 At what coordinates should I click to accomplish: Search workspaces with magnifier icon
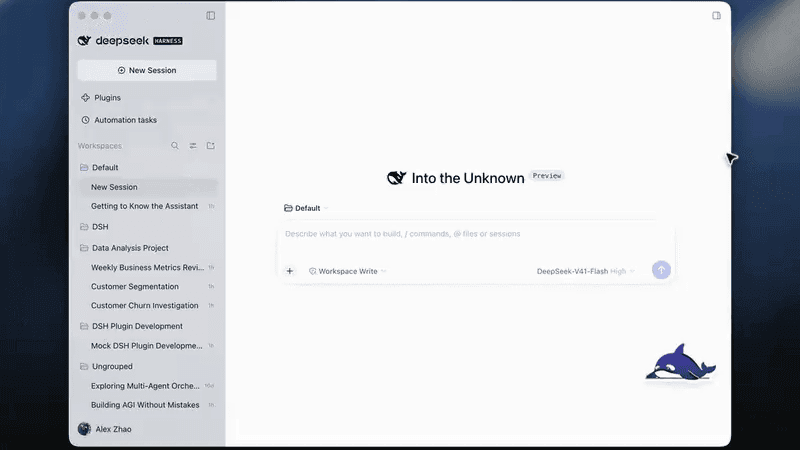pos(175,146)
